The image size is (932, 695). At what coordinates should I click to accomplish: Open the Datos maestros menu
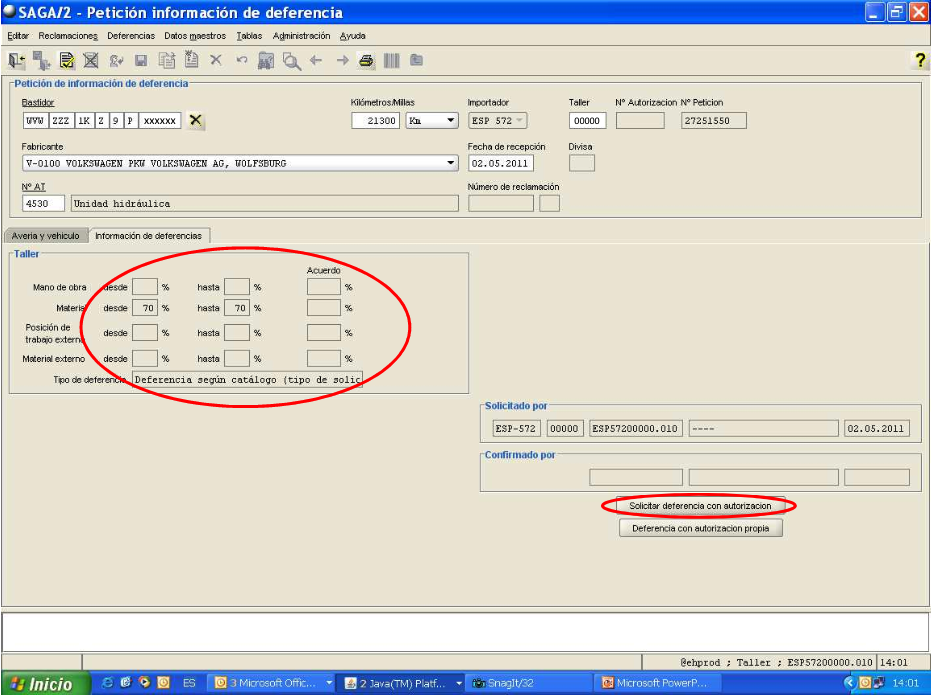(x=195, y=36)
